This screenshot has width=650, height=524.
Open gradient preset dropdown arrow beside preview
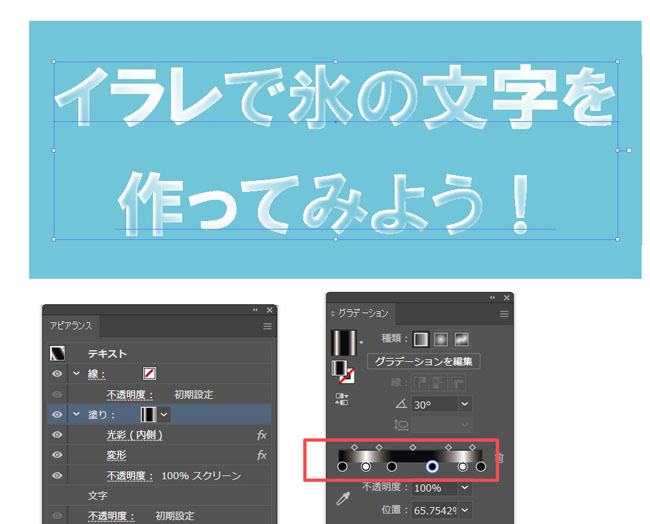coord(361,342)
